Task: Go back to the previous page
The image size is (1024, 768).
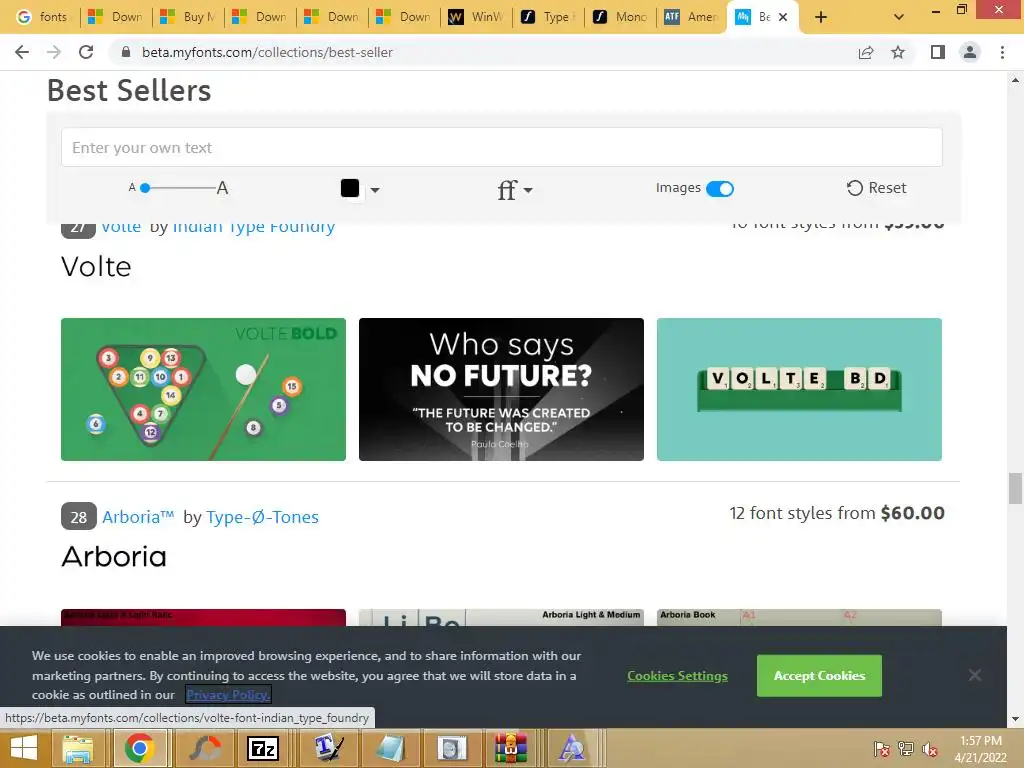Action: (22, 52)
